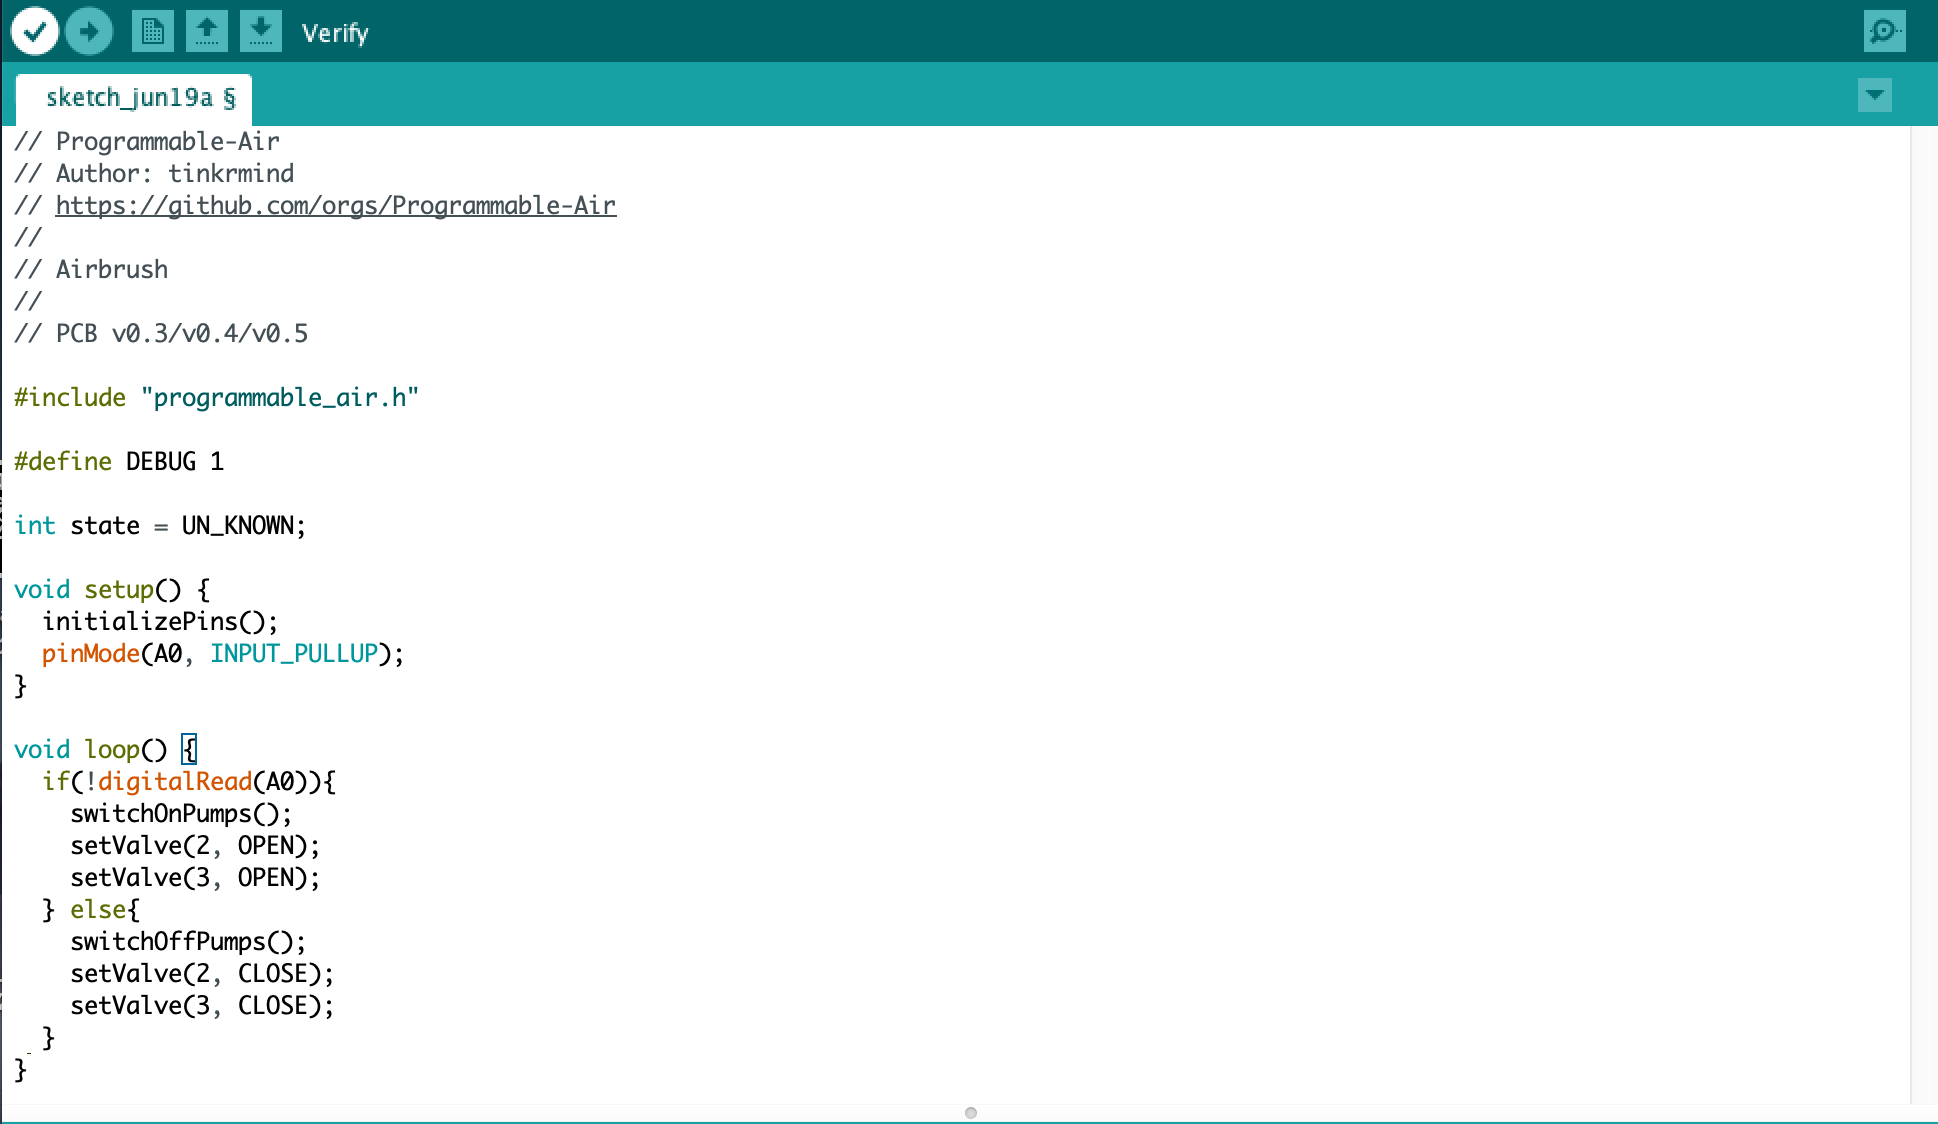1938x1124 pixels.
Task: Click the '// PCB v0.3/v0.4/v0.5' comment
Action: [161, 333]
